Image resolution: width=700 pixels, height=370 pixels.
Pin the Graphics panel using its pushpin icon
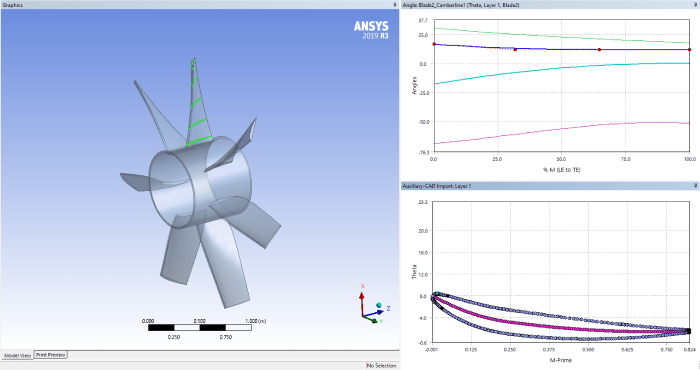(395, 4)
